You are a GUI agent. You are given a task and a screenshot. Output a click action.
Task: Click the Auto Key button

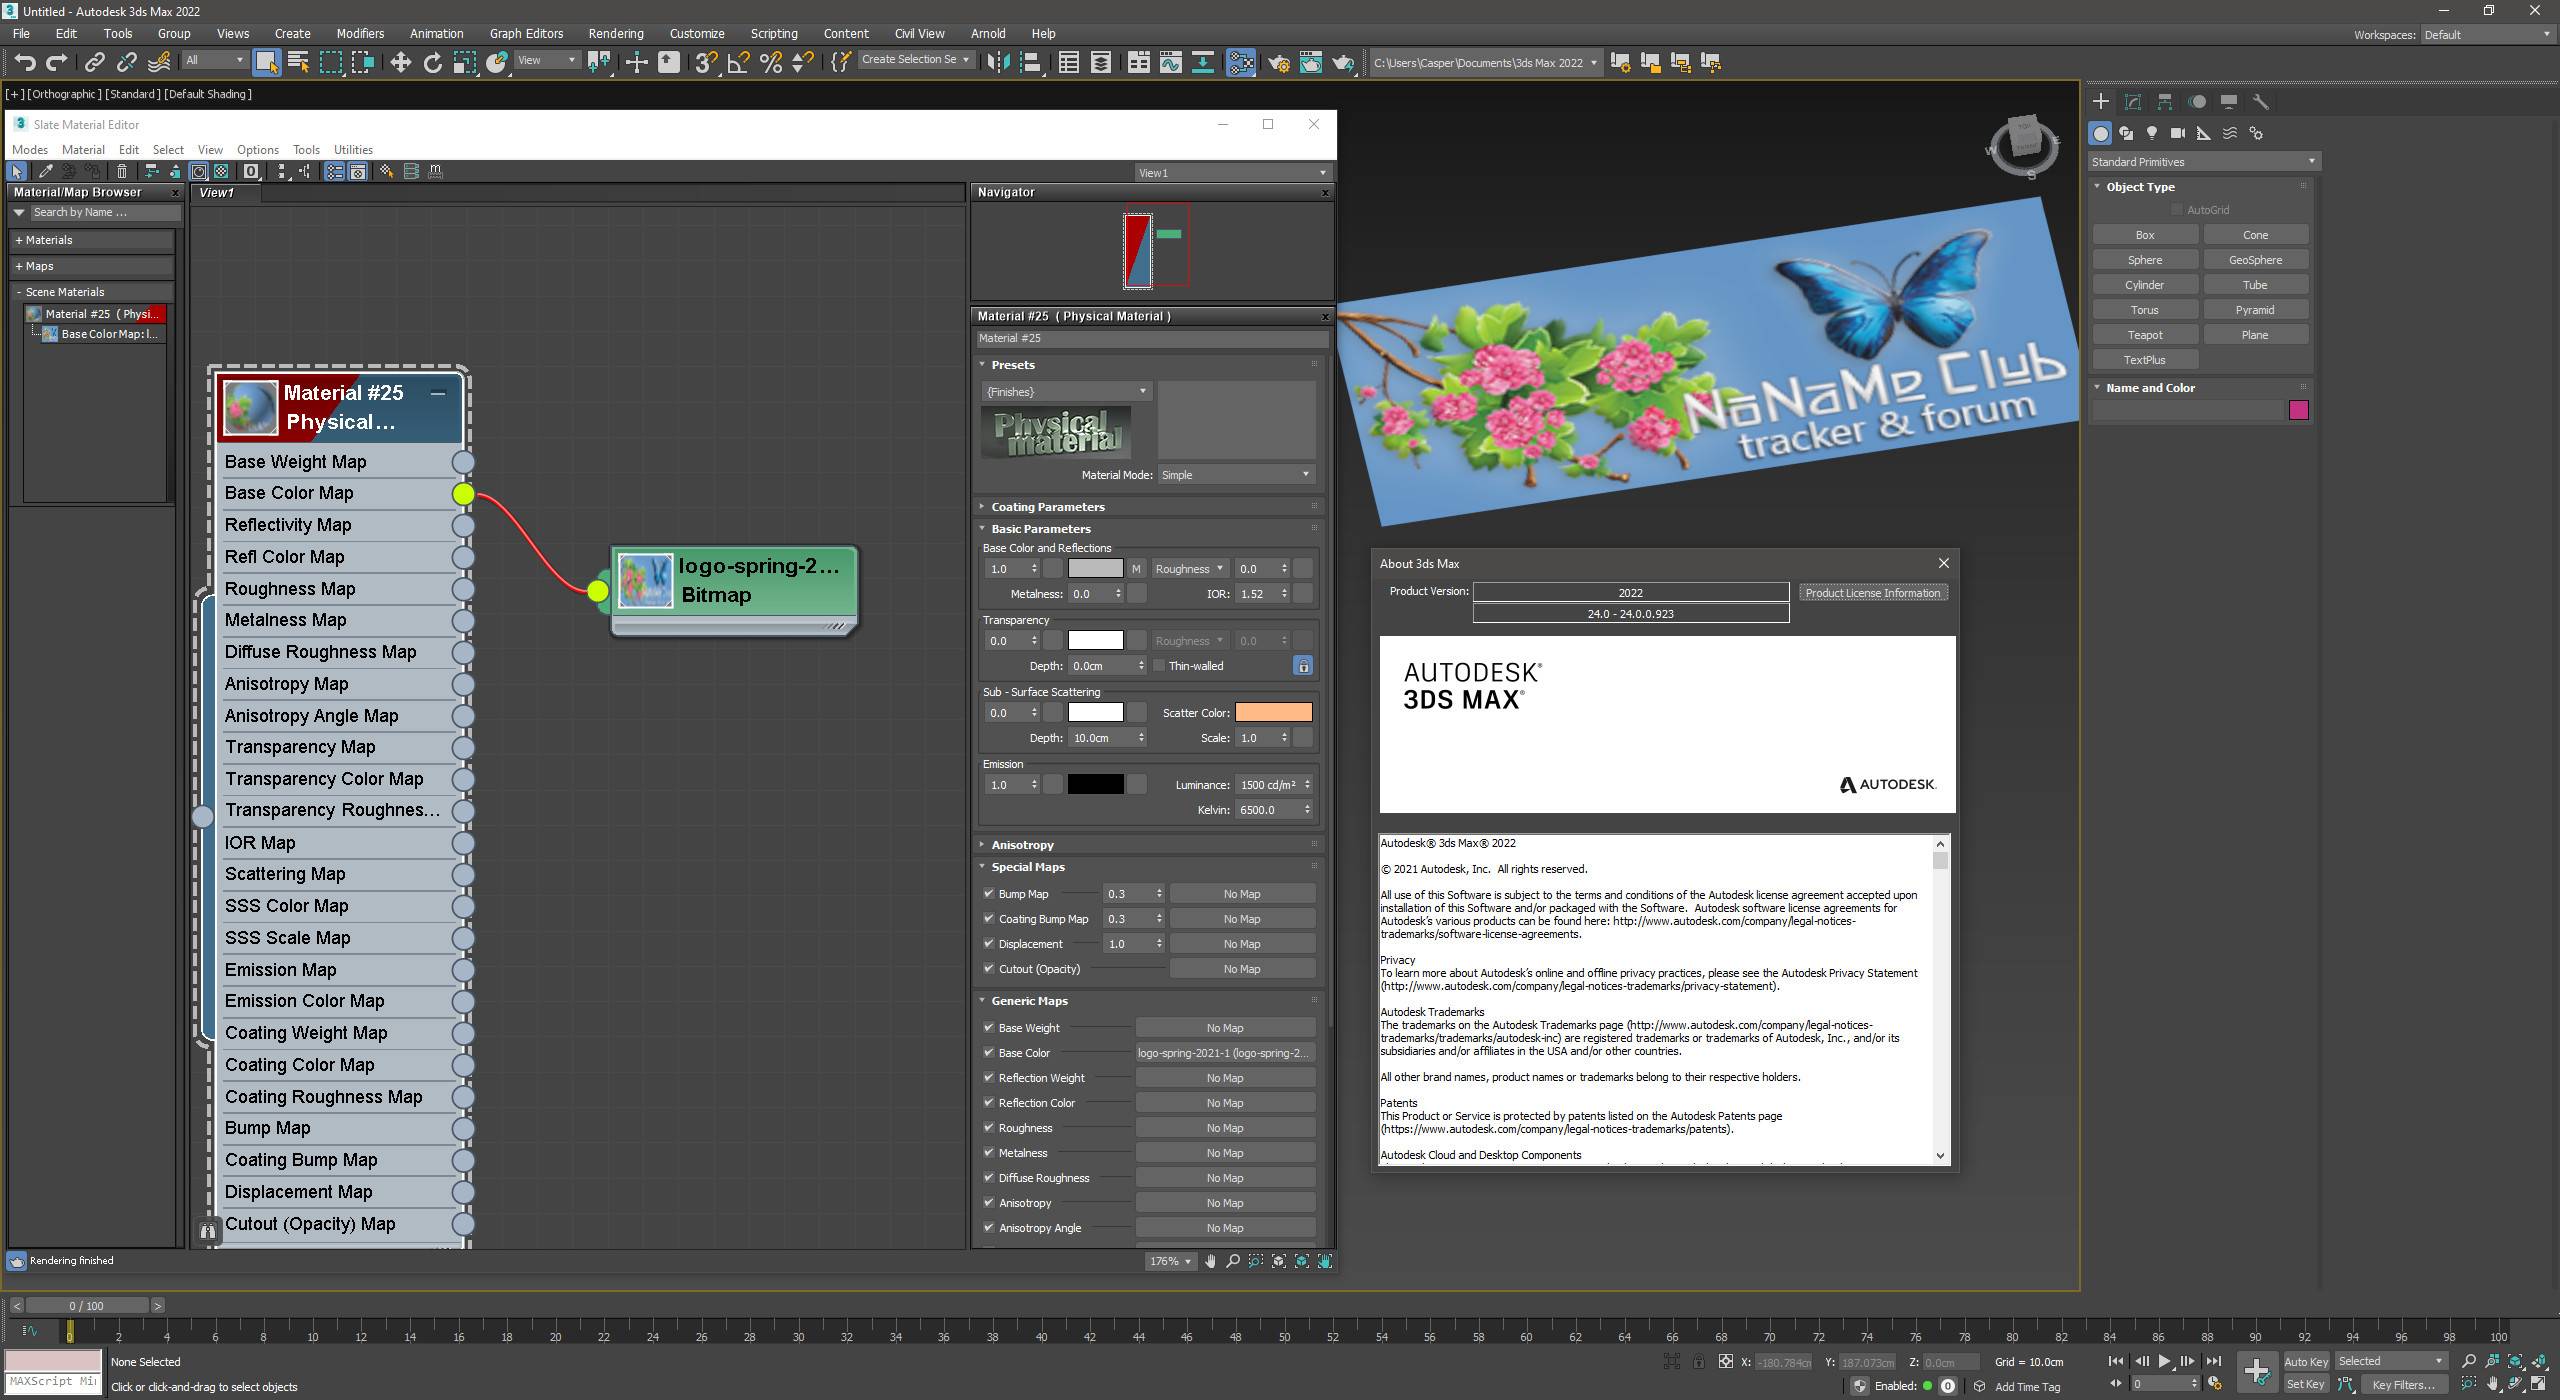coord(2306,1361)
